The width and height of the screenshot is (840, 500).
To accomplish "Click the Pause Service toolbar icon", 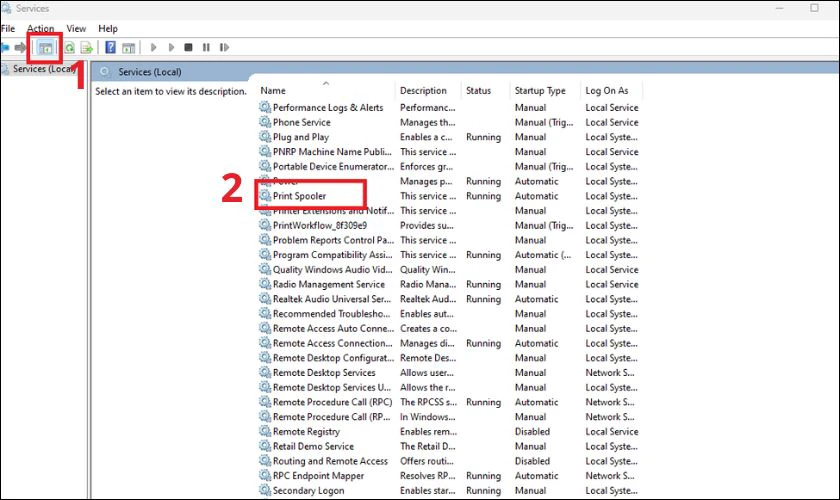I will pos(206,47).
